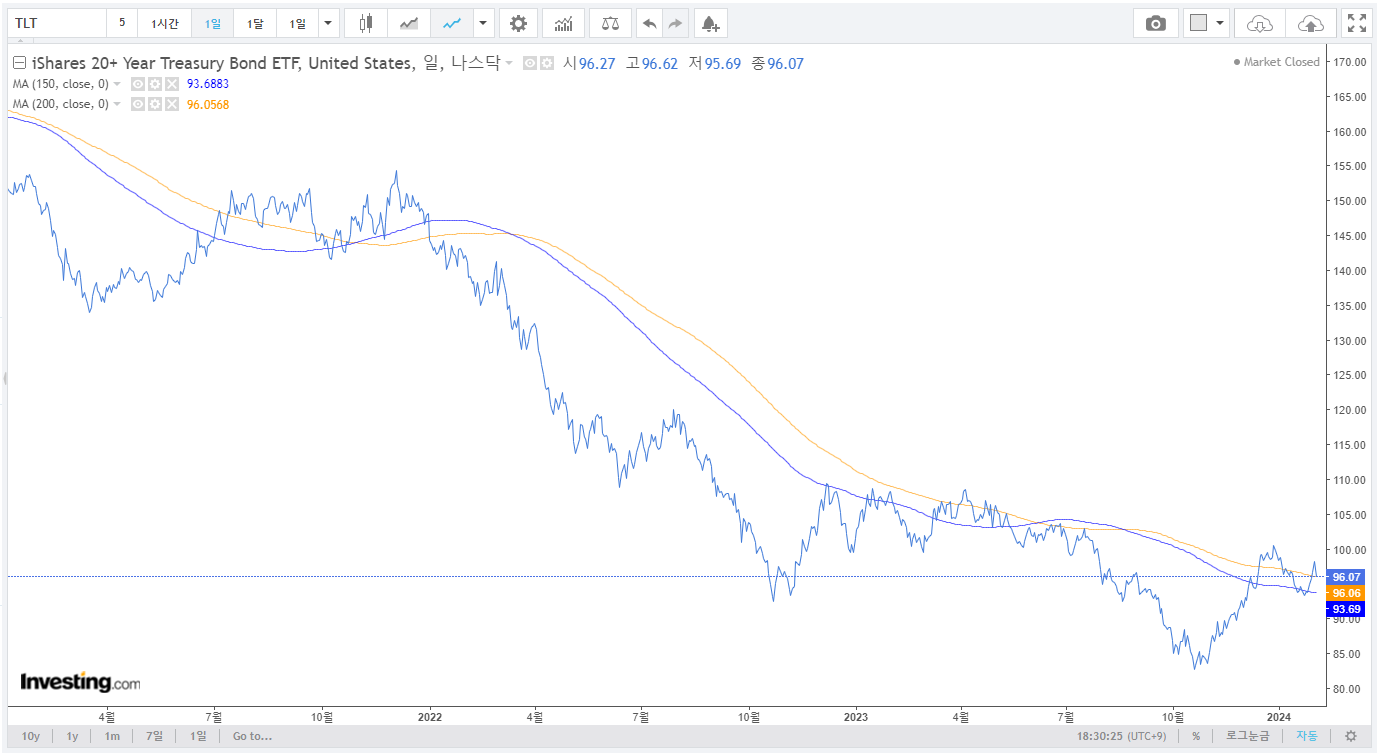Expand MA (200, close, 0) dropdown

coord(117,104)
